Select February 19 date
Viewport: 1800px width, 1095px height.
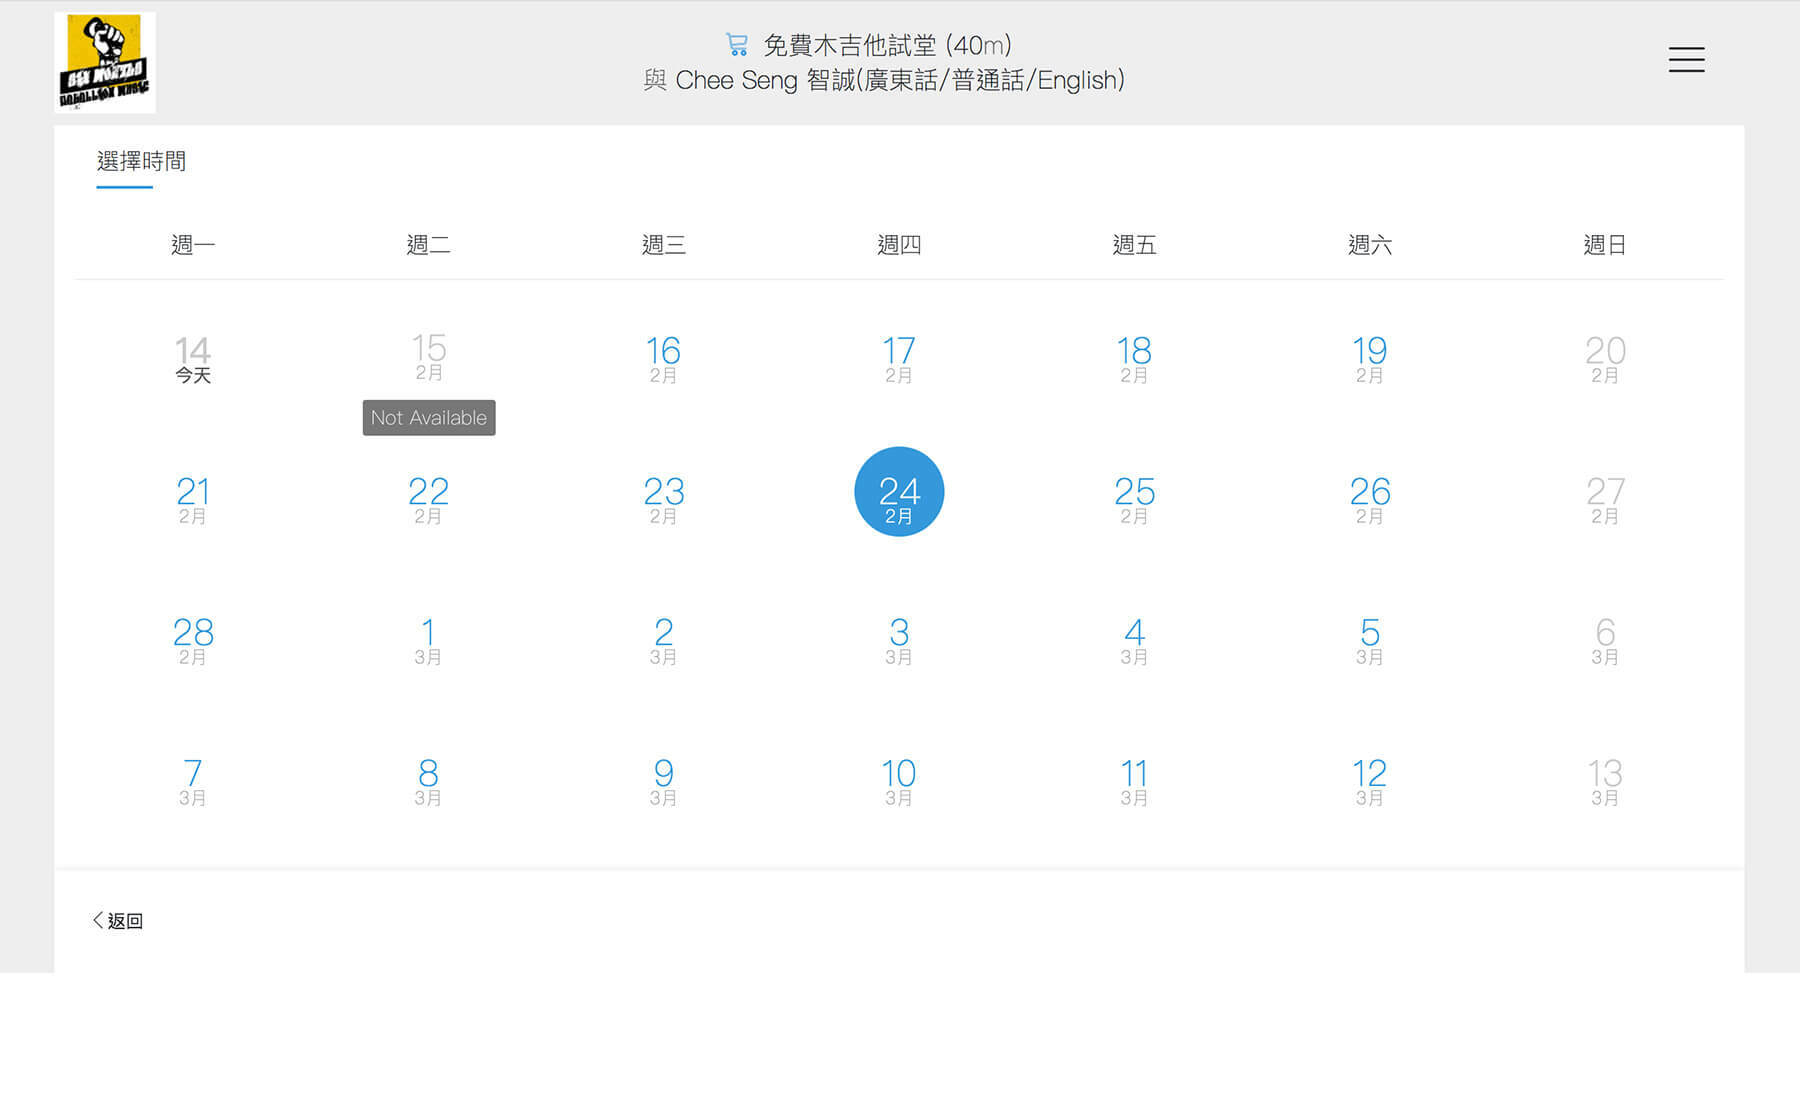[1370, 359]
